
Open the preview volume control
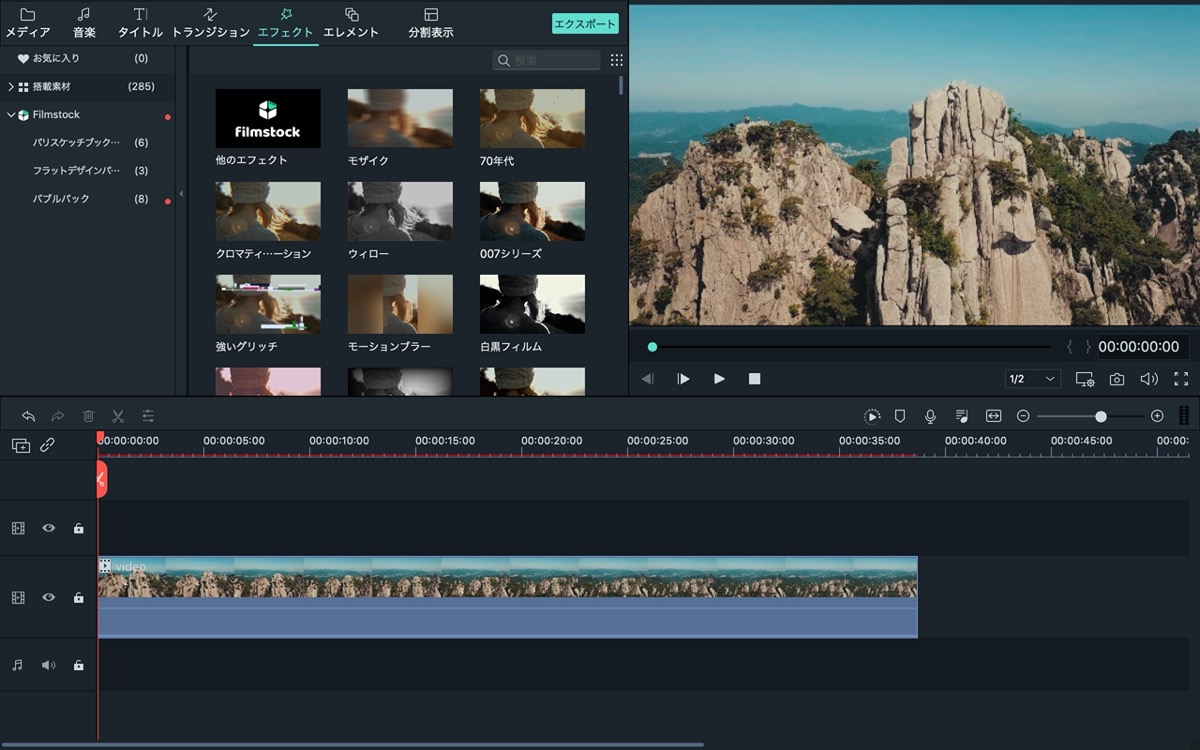pyautogui.click(x=1149, y=379)
